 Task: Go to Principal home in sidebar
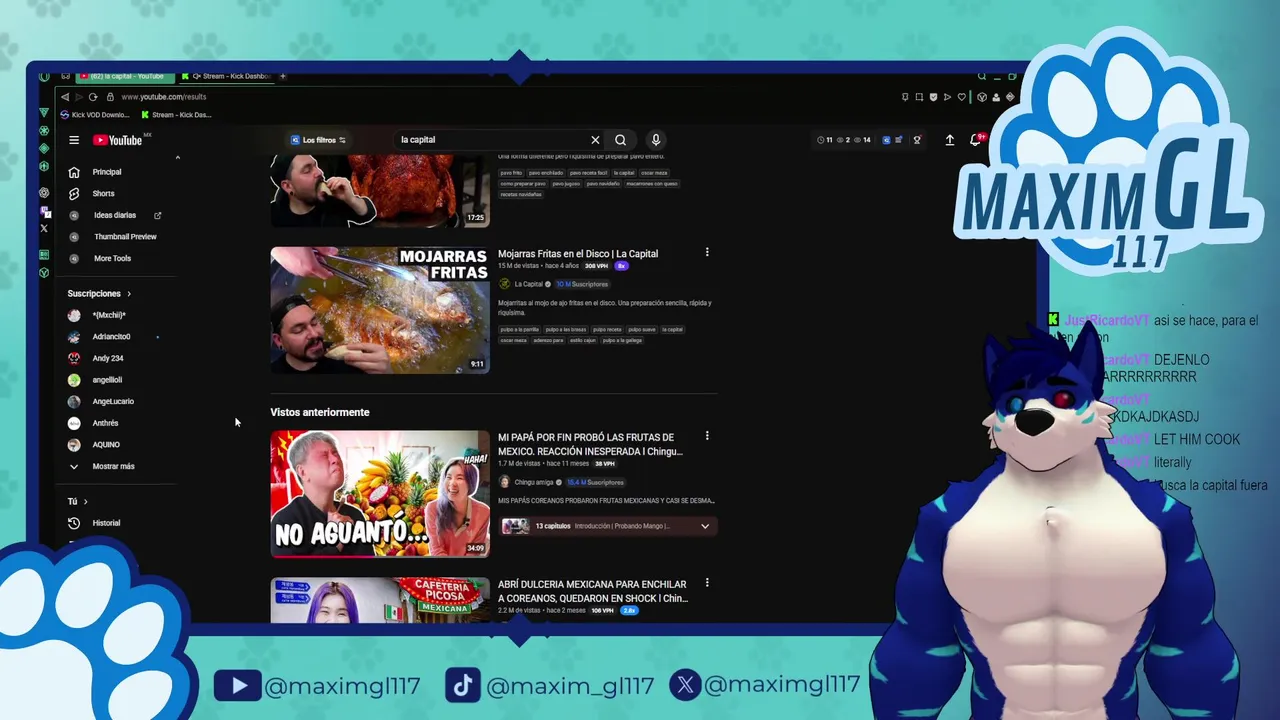106,172
